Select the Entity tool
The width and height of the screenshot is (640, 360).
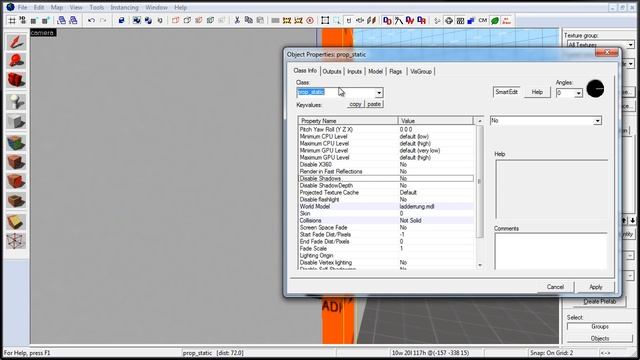(16, 102)
